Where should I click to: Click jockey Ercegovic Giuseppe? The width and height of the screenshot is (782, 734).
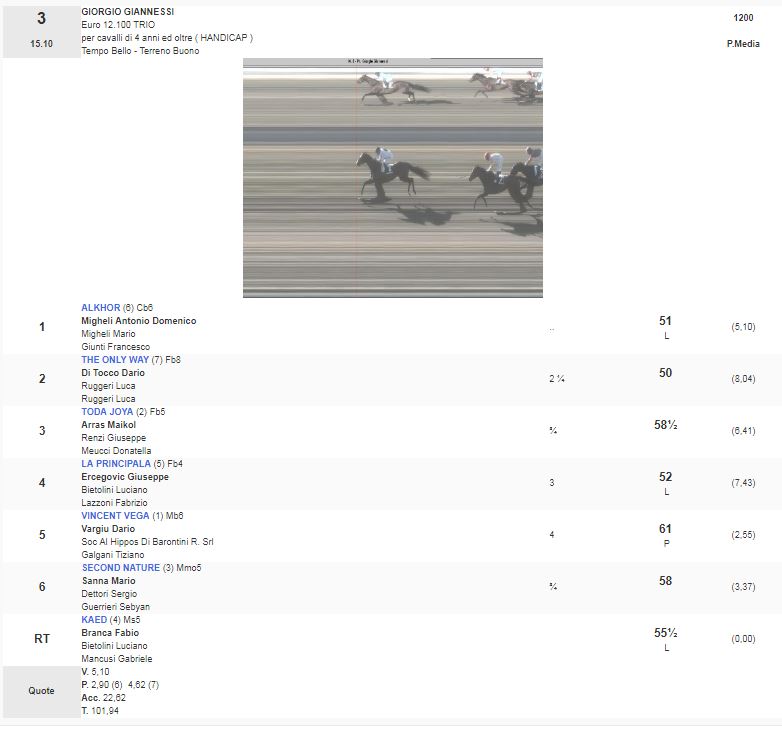125,477
